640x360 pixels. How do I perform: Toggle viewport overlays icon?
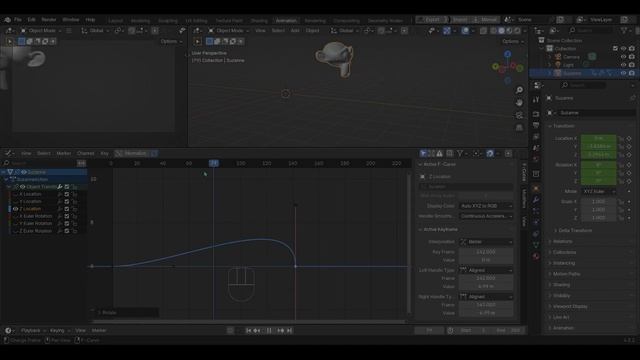pos(465,31)
